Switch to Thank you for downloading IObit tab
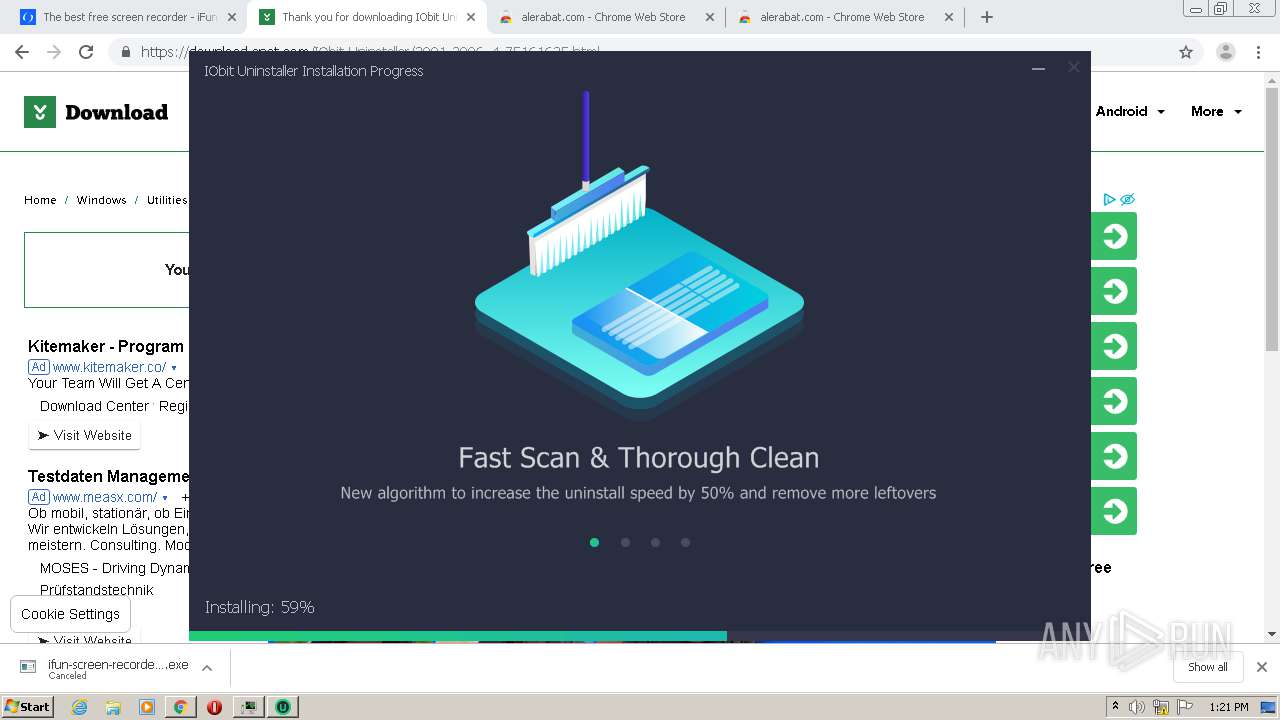This screenshot has width=1280, height=720. pos(366,17)
